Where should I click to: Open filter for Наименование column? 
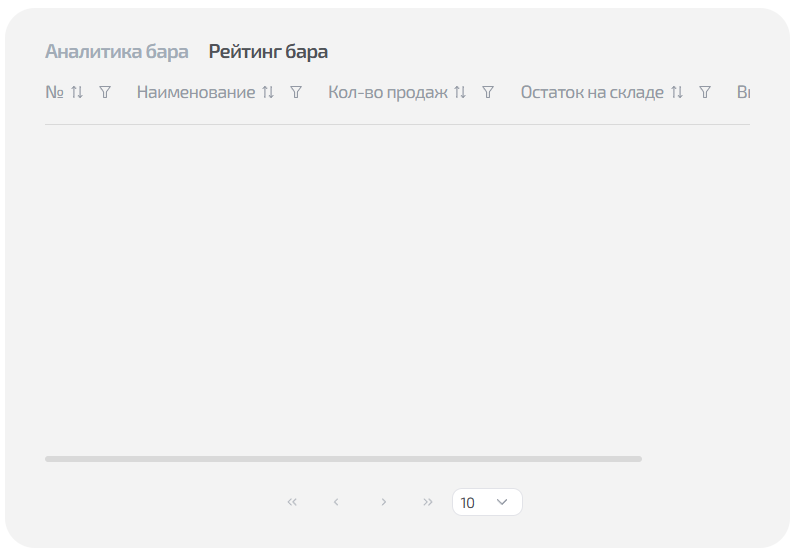click(296, 92)
